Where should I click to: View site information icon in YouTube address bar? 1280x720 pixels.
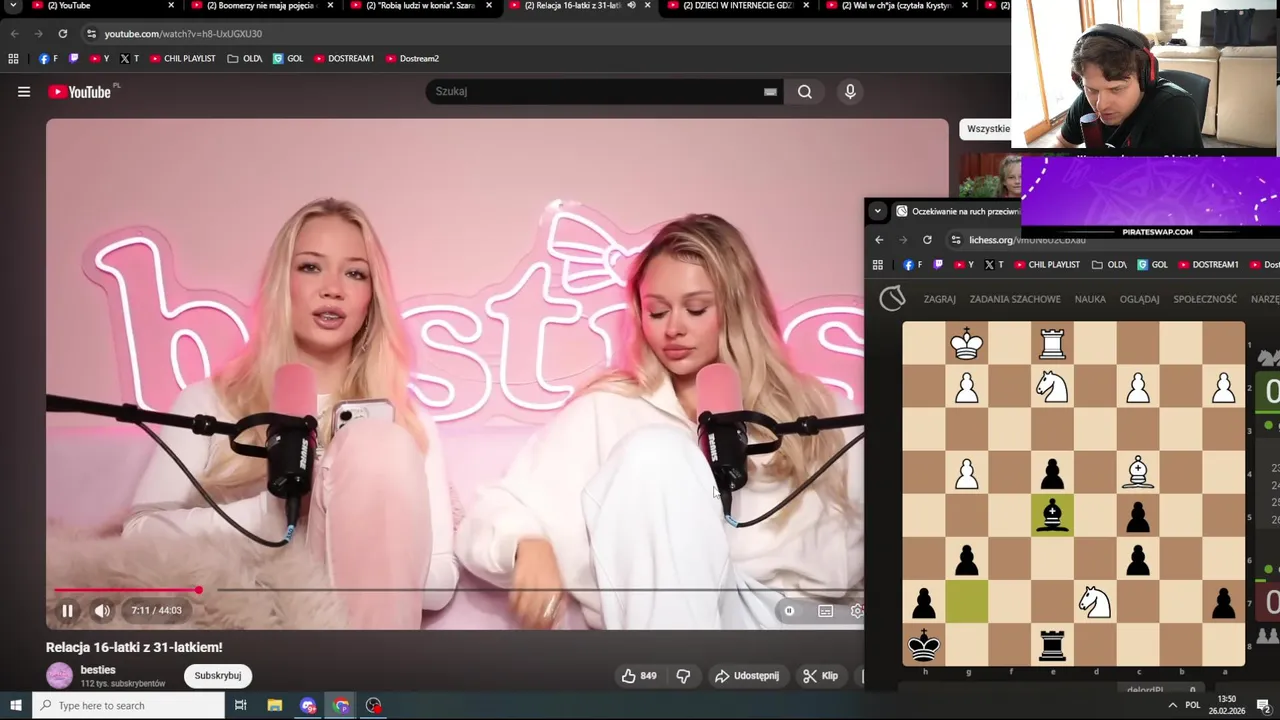click(x=92, y=34)
